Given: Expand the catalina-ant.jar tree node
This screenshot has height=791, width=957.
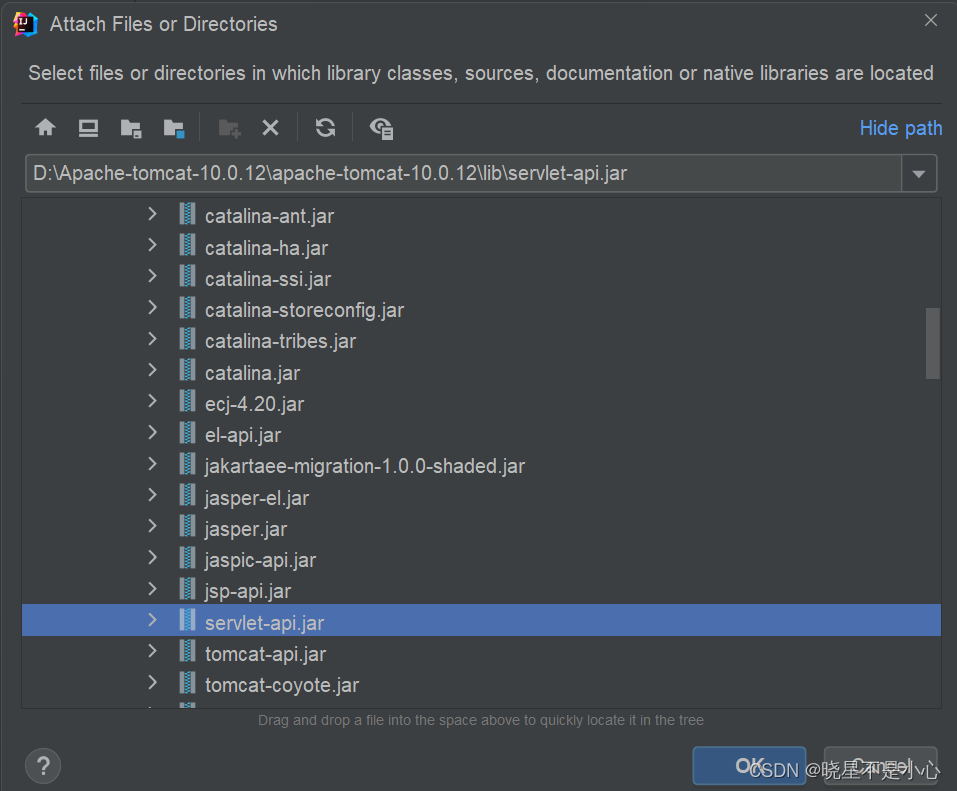Looking at the screenshot, I should [x=152, y=215].
